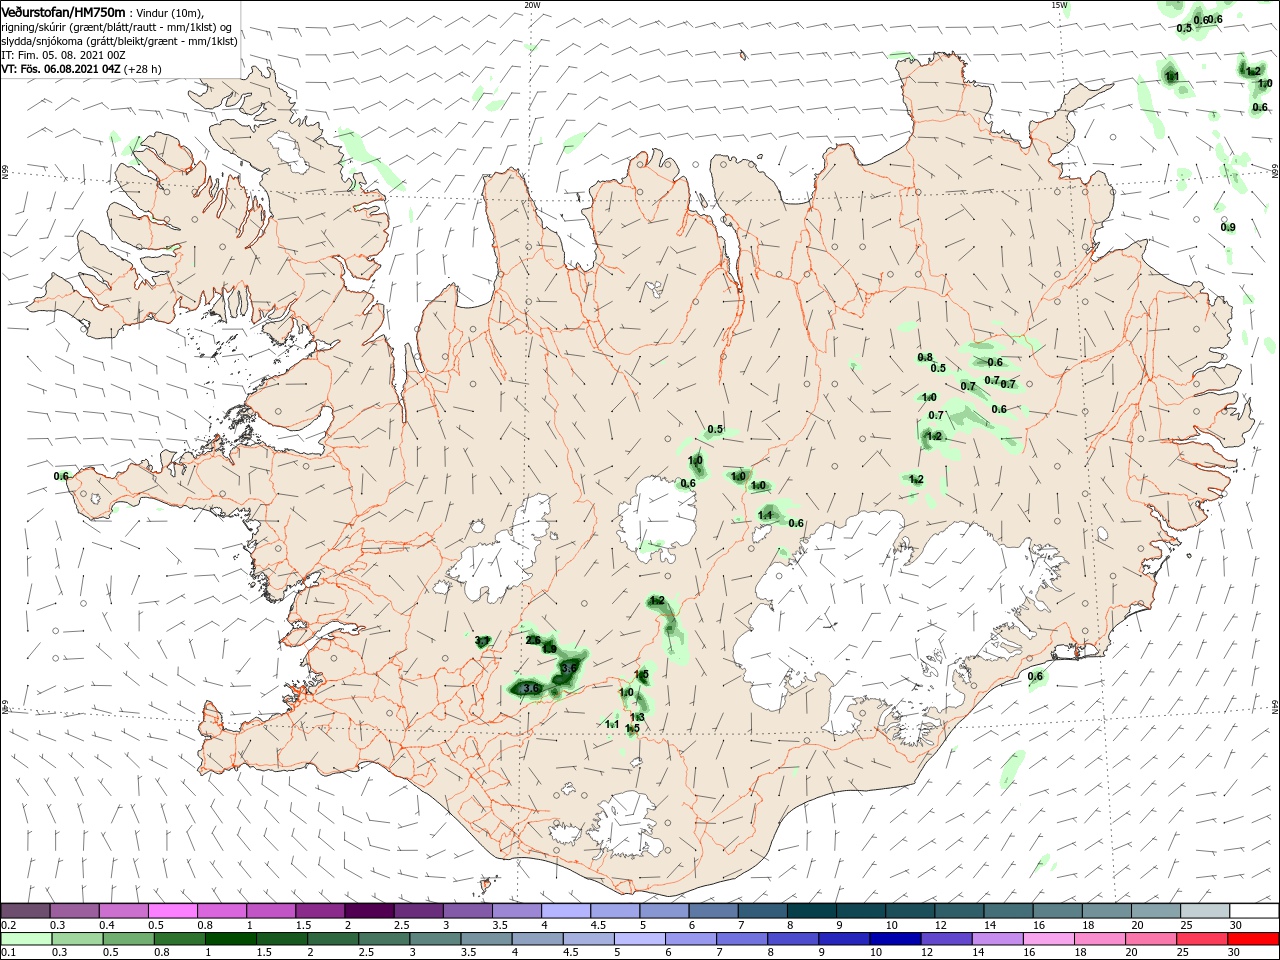Pick 3.5 swatch in upper legend row
This screenshot has height=960, width=1280.
516,911
